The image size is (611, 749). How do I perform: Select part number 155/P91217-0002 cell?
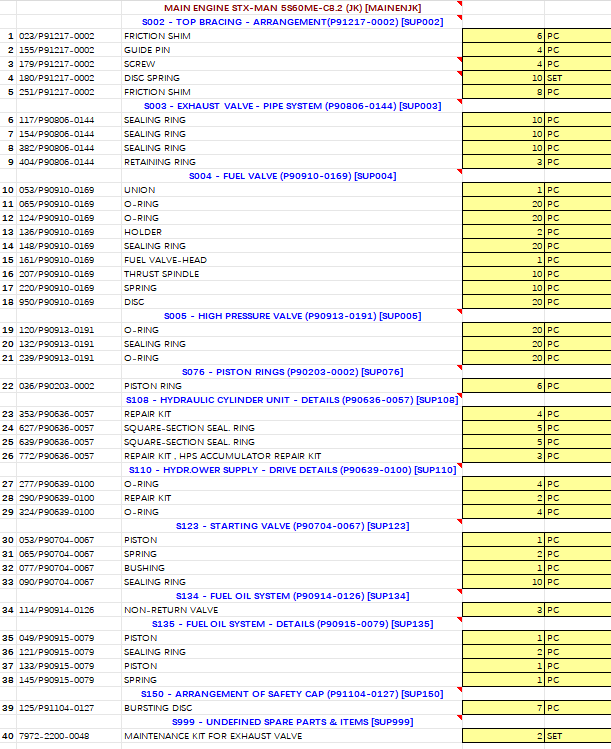click(x=68, y=49)
